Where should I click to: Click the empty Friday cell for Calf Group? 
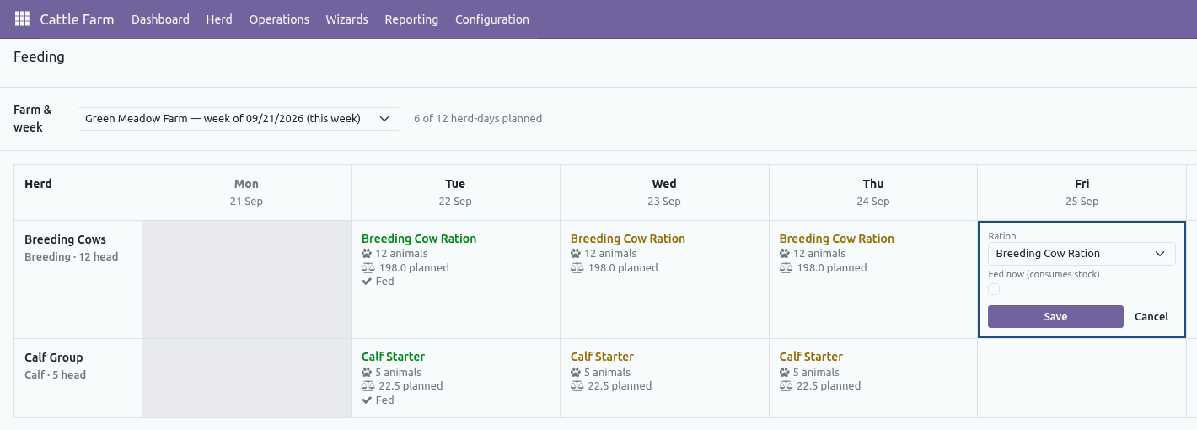[1082, 378]
